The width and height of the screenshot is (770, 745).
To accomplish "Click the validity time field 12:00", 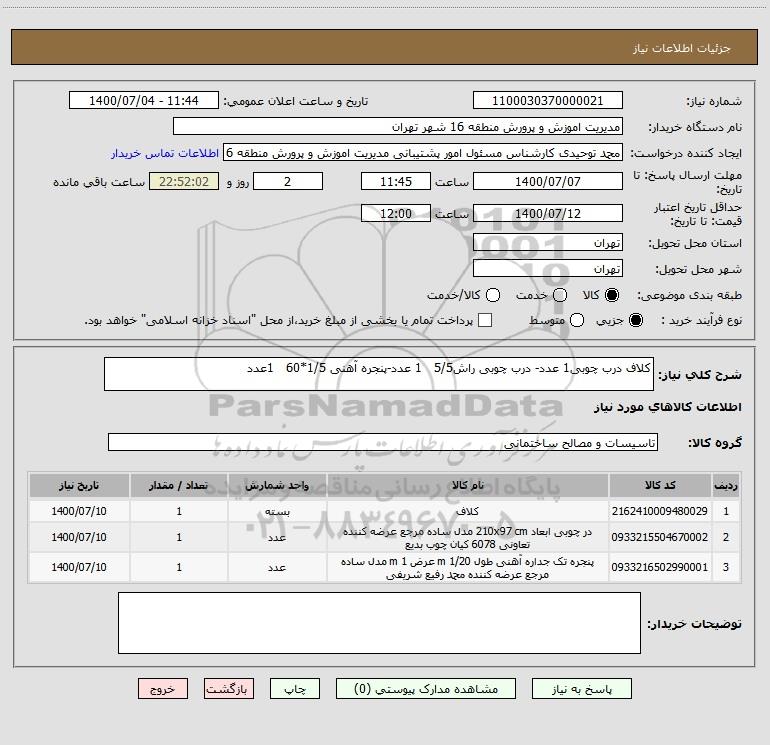I will coord(396,214).
